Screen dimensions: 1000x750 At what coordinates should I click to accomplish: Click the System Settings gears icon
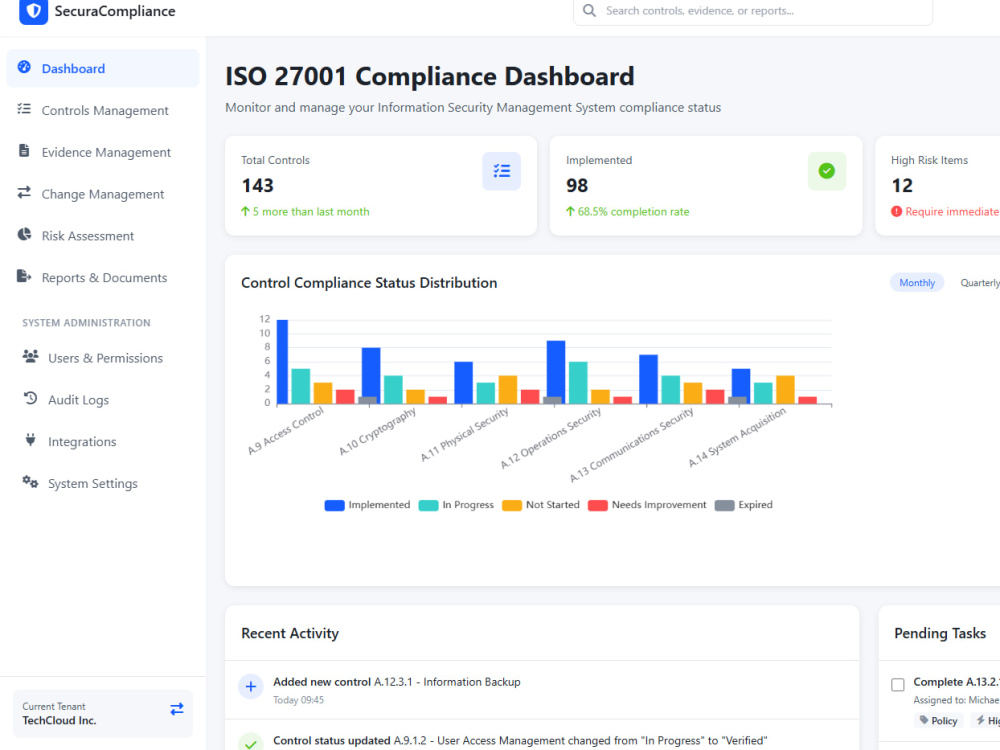tap(30, 482)
